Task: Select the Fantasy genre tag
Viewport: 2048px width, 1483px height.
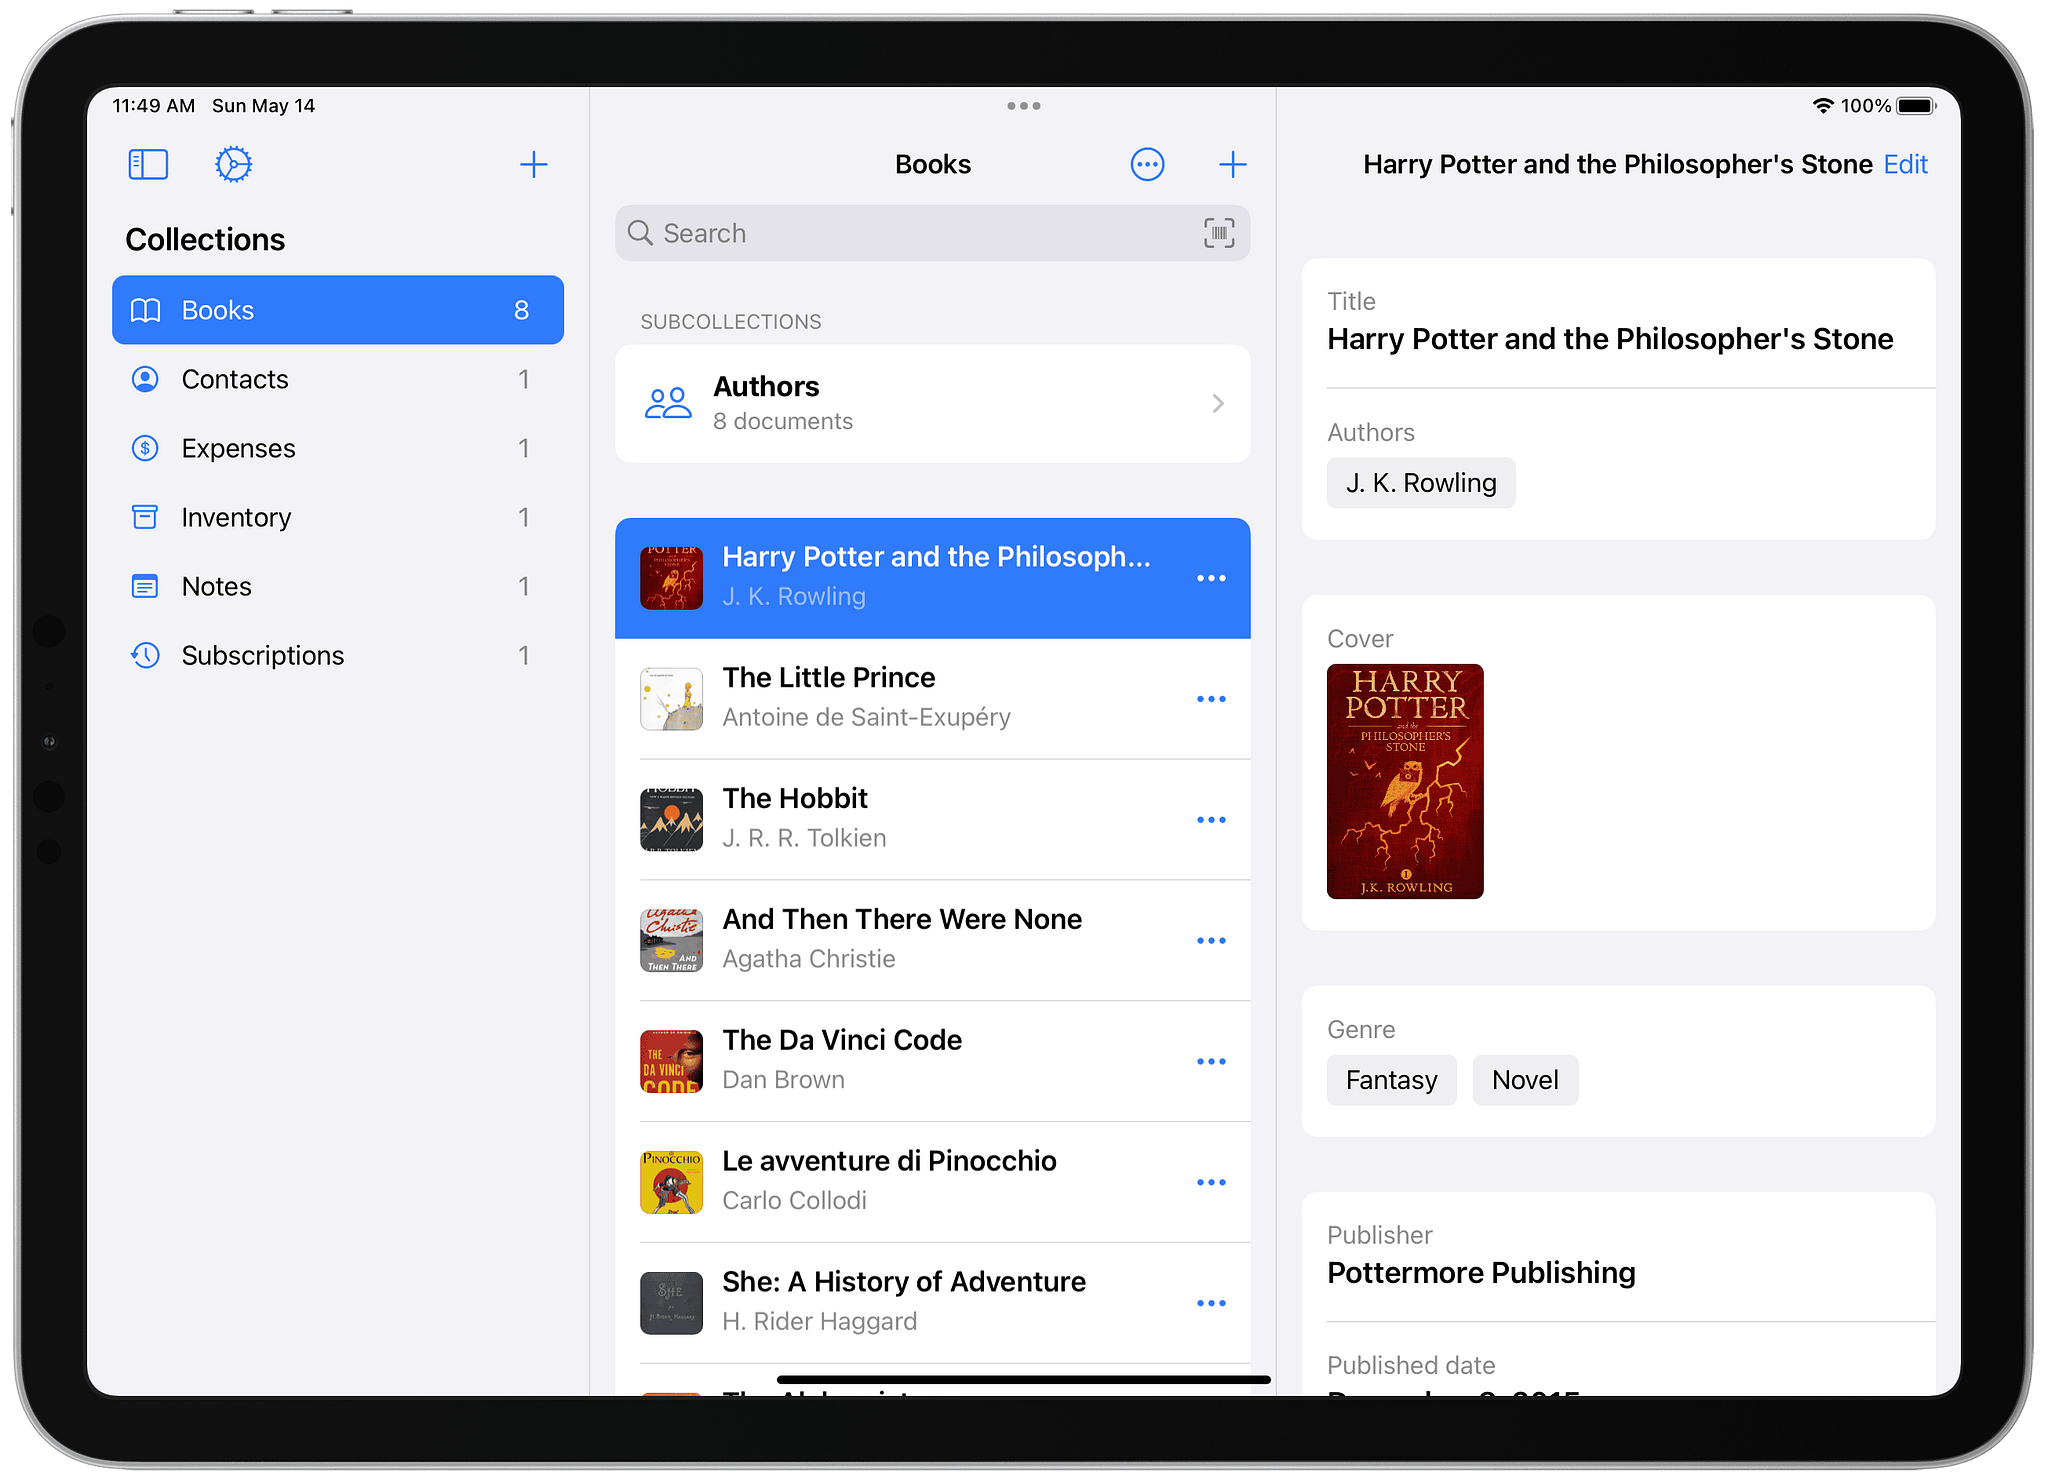Action: (x=1391, y=1080)
